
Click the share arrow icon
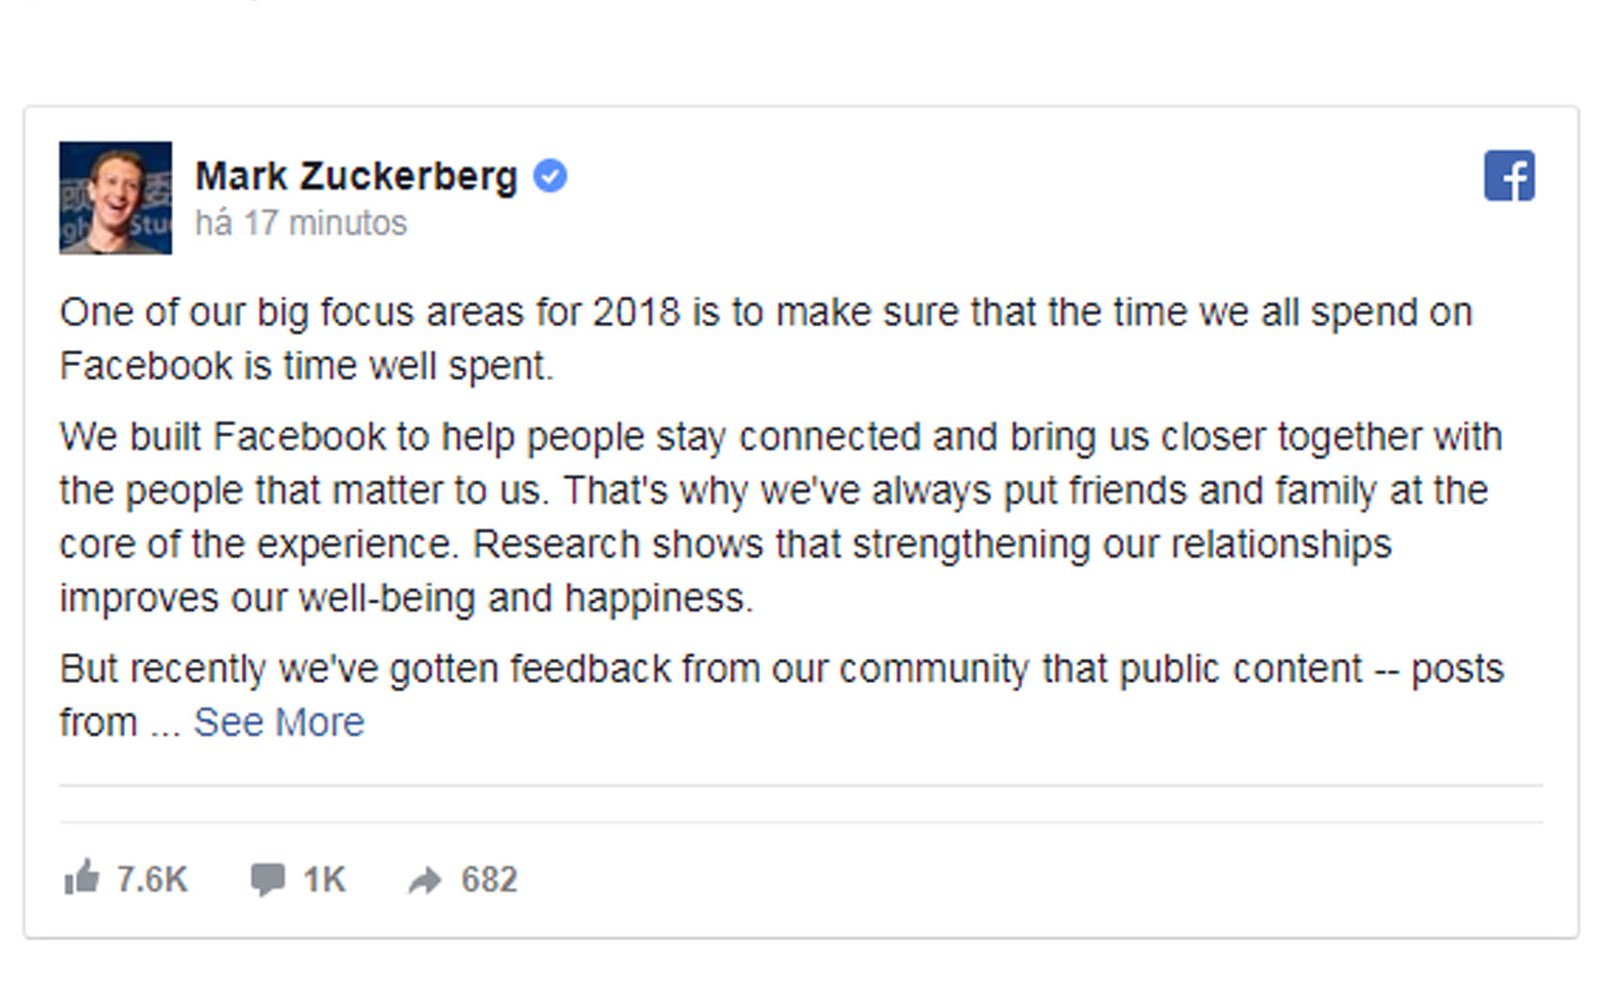[x=425, y=880]
